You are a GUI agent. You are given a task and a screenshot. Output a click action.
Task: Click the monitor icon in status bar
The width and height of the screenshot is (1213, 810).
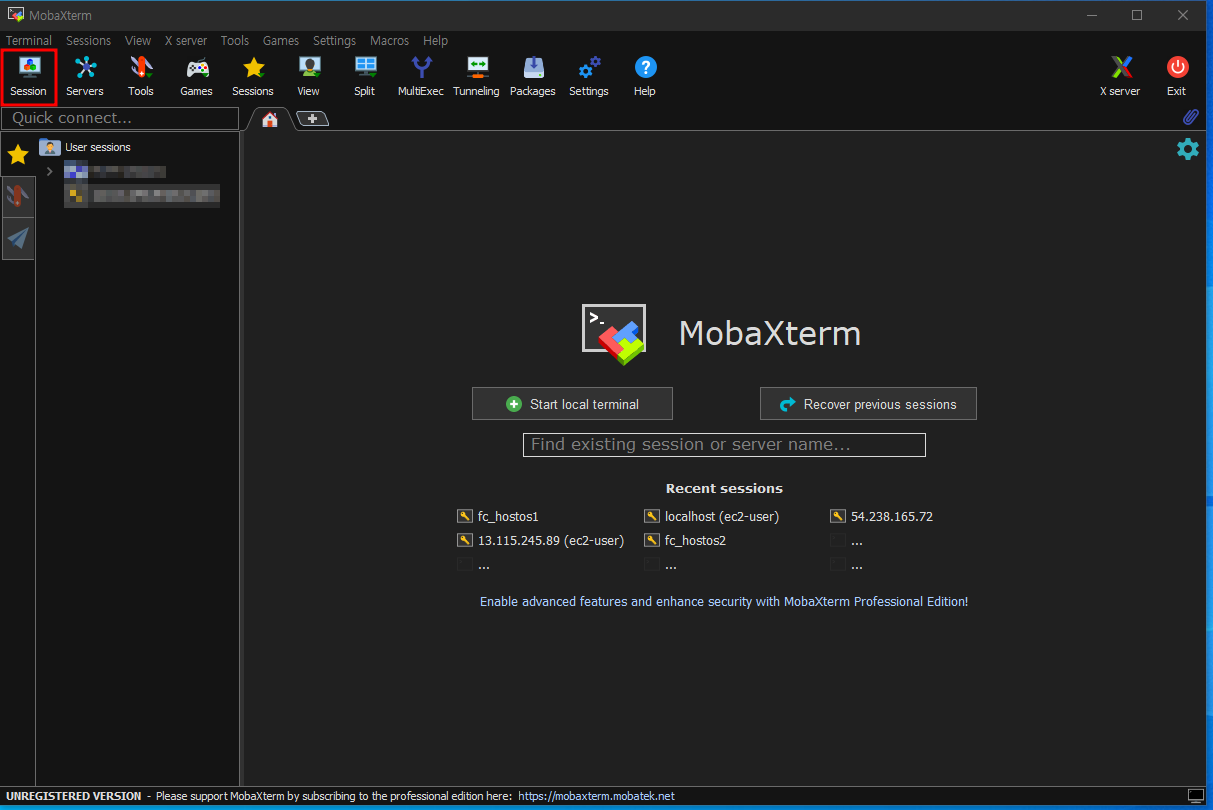[x=1196, y=796]
